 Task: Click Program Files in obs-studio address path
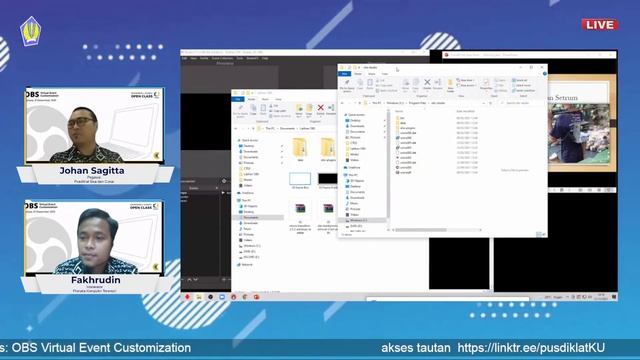(x=417, y=103)
